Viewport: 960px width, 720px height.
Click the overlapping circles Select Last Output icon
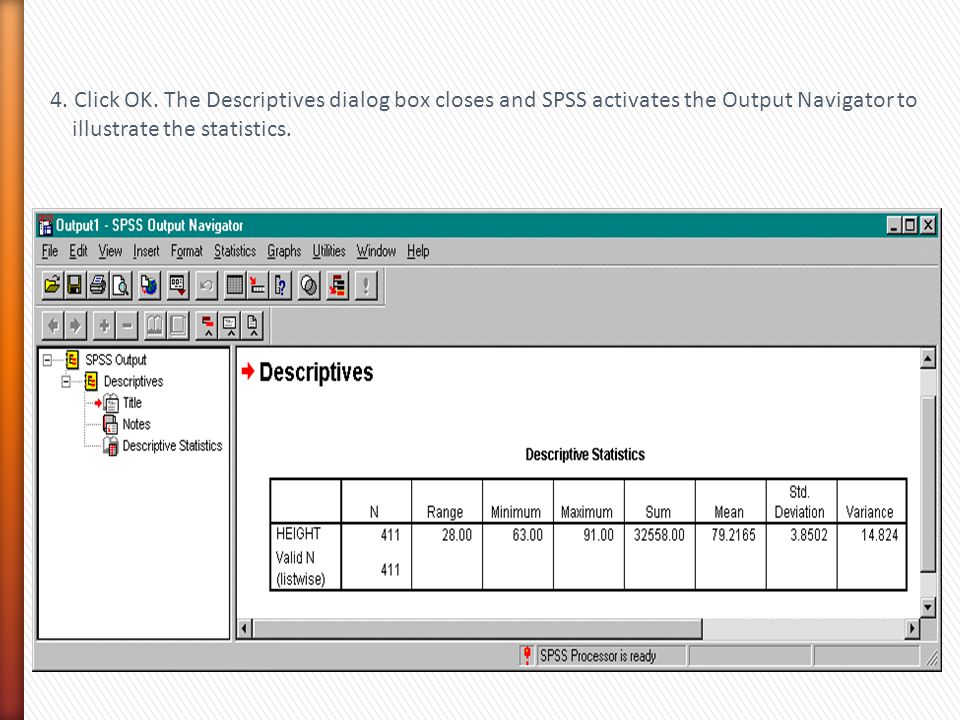click(309, 285)
